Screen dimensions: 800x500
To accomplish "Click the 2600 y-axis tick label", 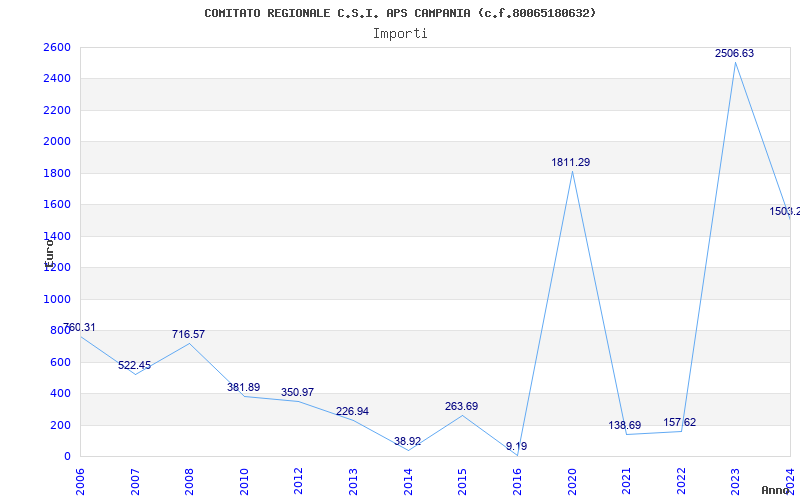I will (57, 47).
